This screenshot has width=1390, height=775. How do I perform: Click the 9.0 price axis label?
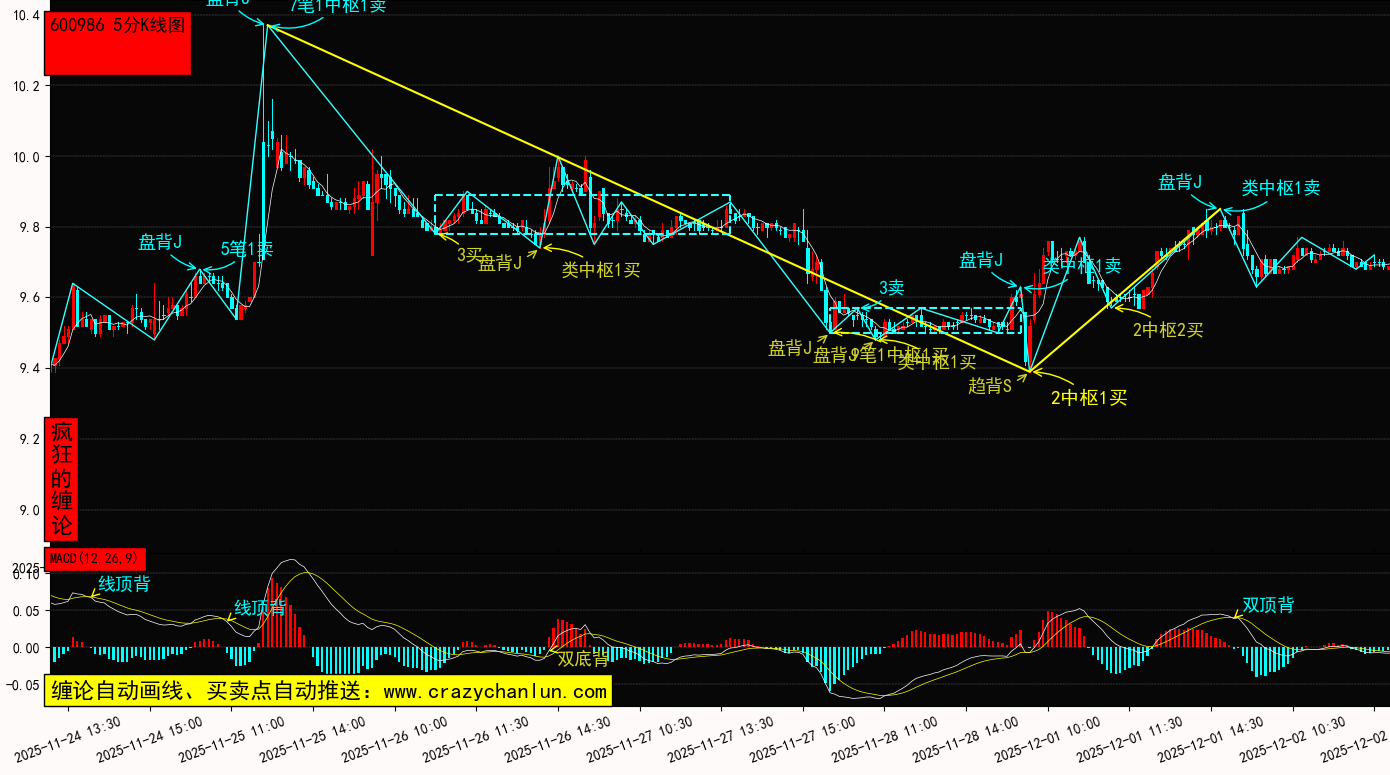pyautogui.click(x=26, y=511)
